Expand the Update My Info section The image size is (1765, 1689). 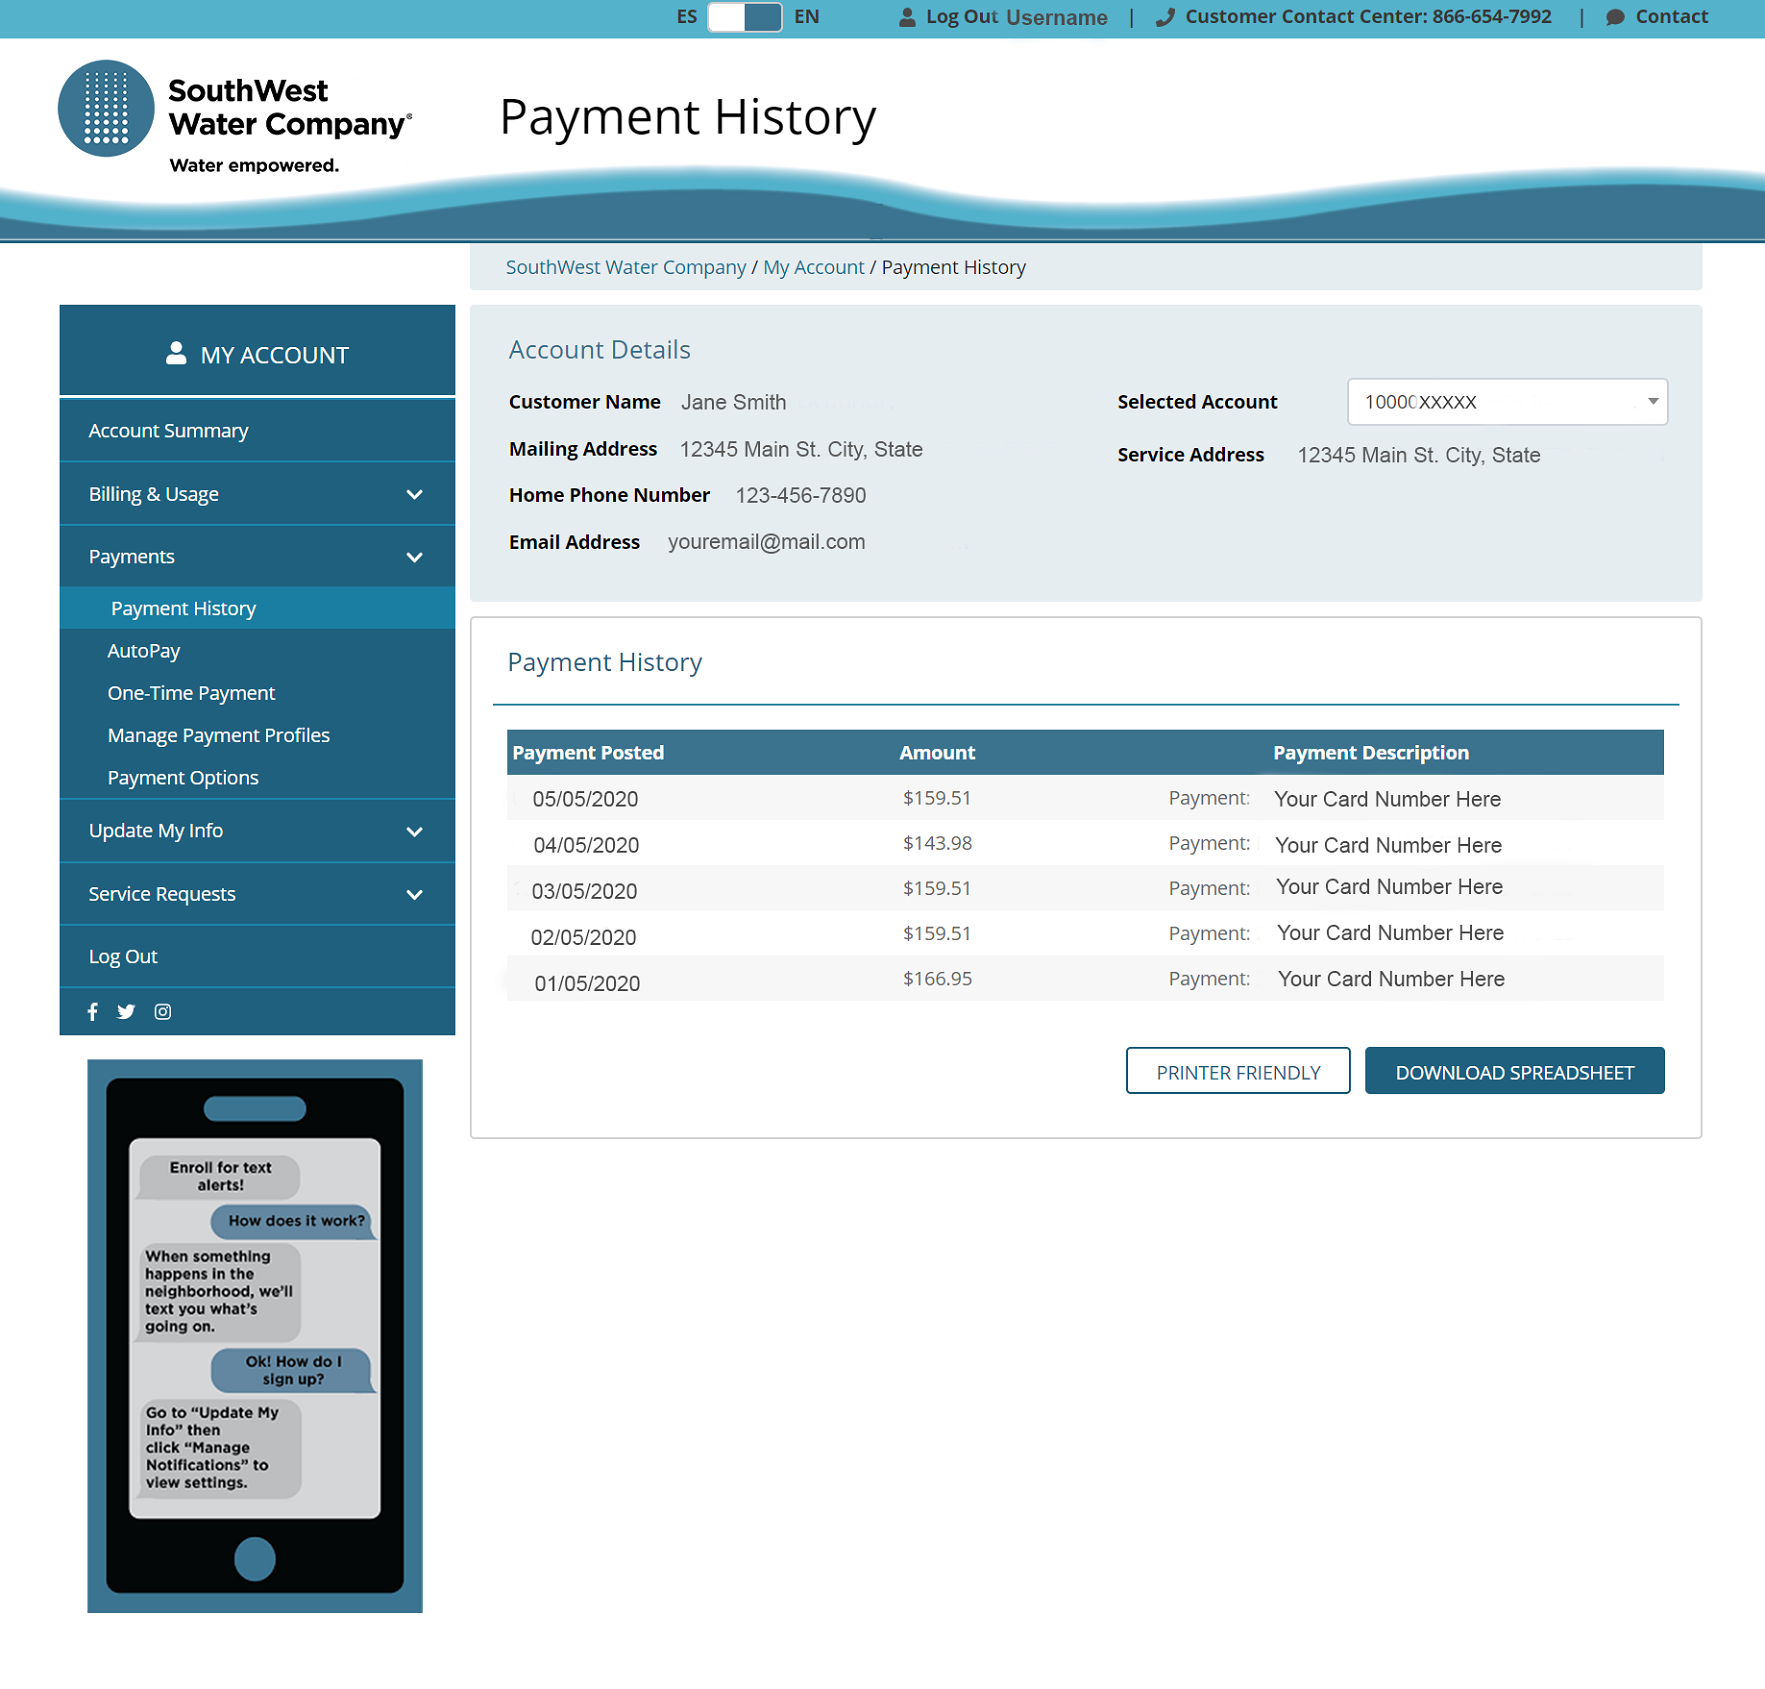point(414,831)
